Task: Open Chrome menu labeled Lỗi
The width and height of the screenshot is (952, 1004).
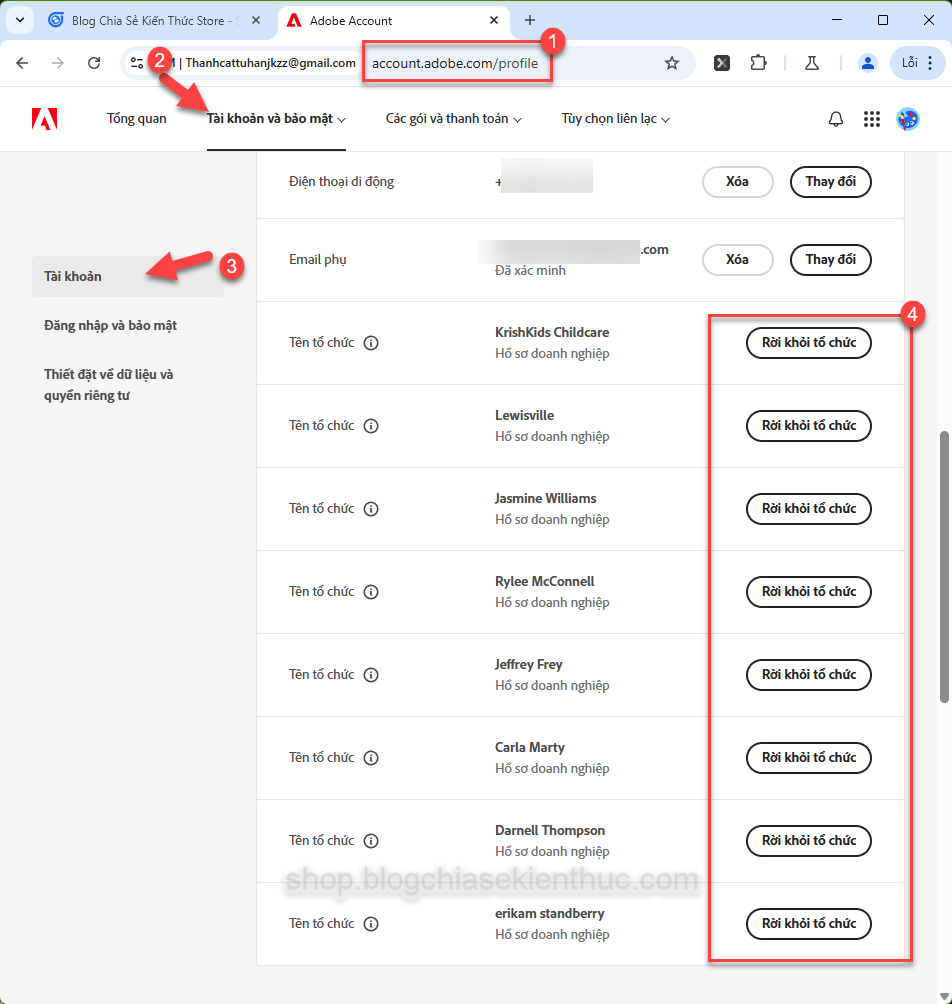Action: (917, 63)
